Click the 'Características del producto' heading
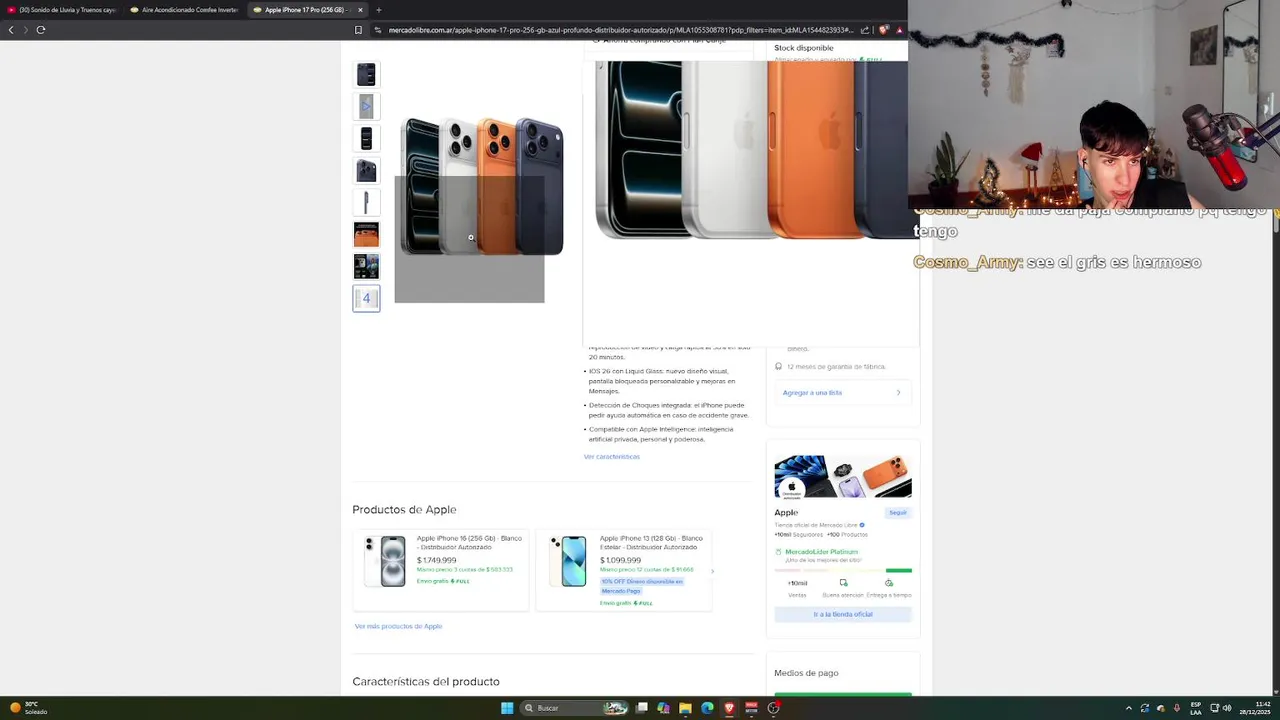The width and height of the screenshot is (1280, 720). point(426,682)
